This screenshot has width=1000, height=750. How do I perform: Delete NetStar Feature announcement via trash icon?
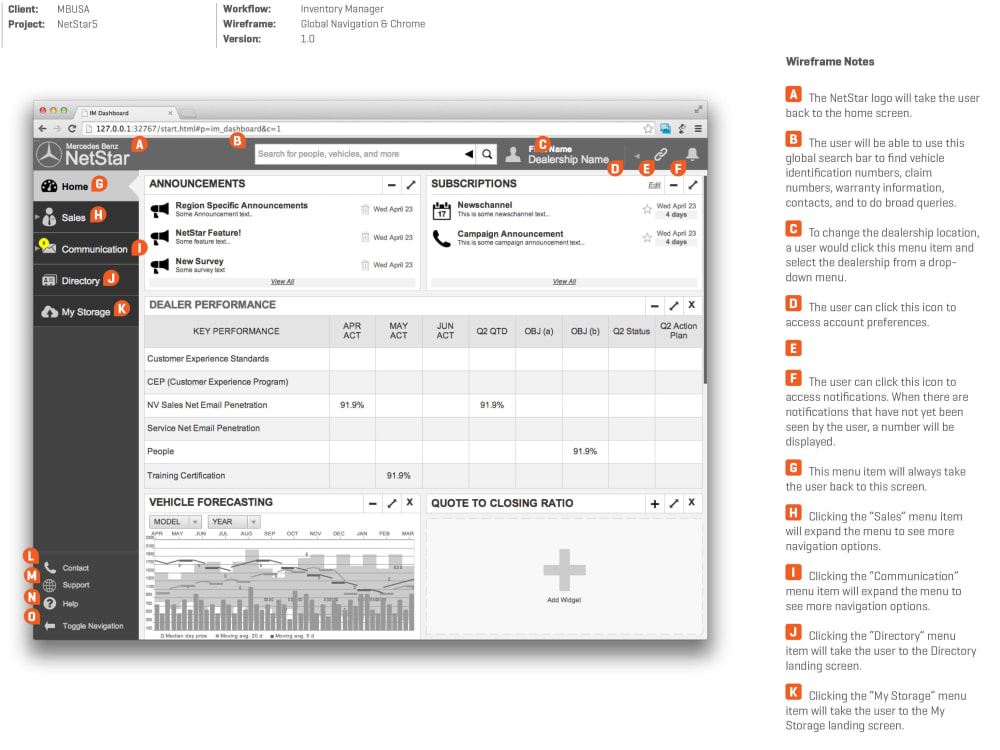pyautogui.click(x=365, y=237)
